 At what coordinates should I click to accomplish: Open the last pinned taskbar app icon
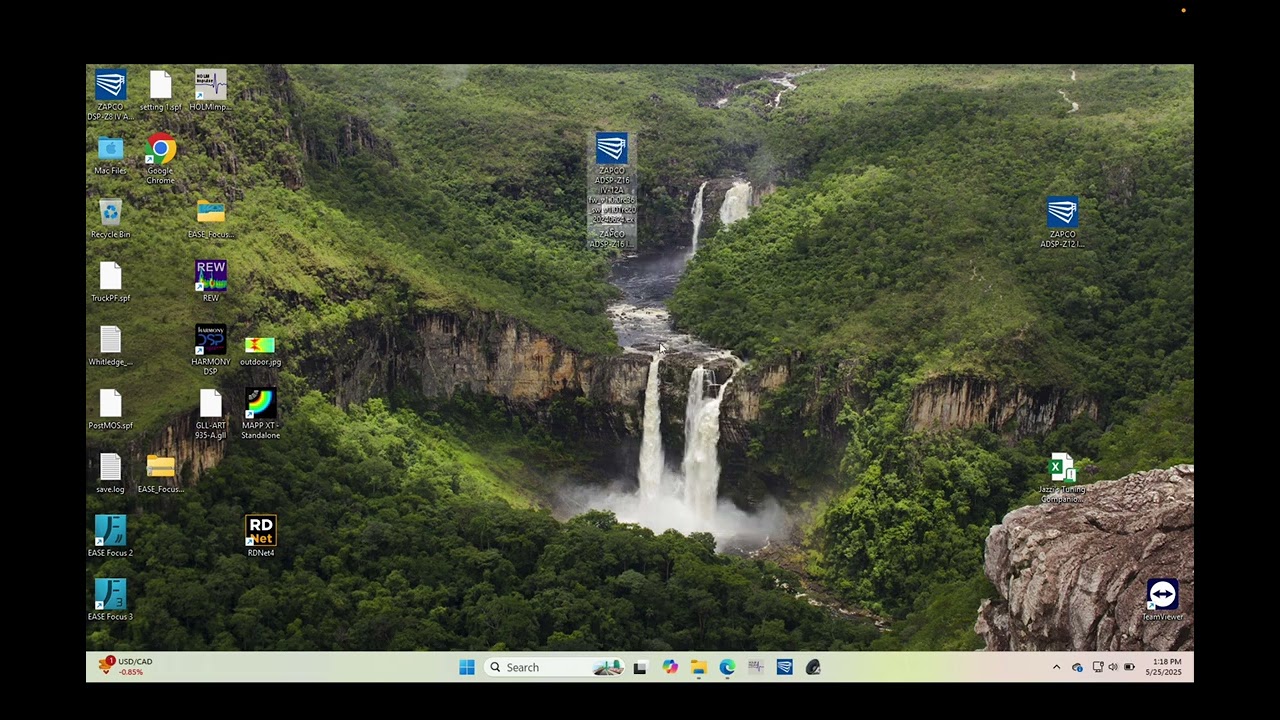click(813, 667)
